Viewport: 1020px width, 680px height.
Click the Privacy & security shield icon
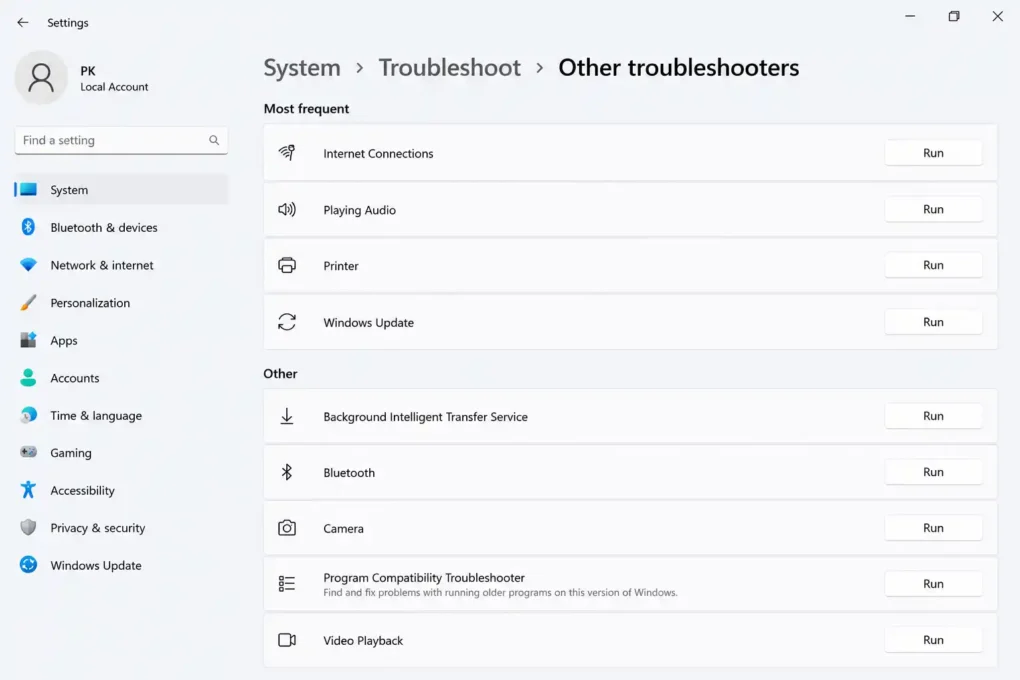coord(28,527)
